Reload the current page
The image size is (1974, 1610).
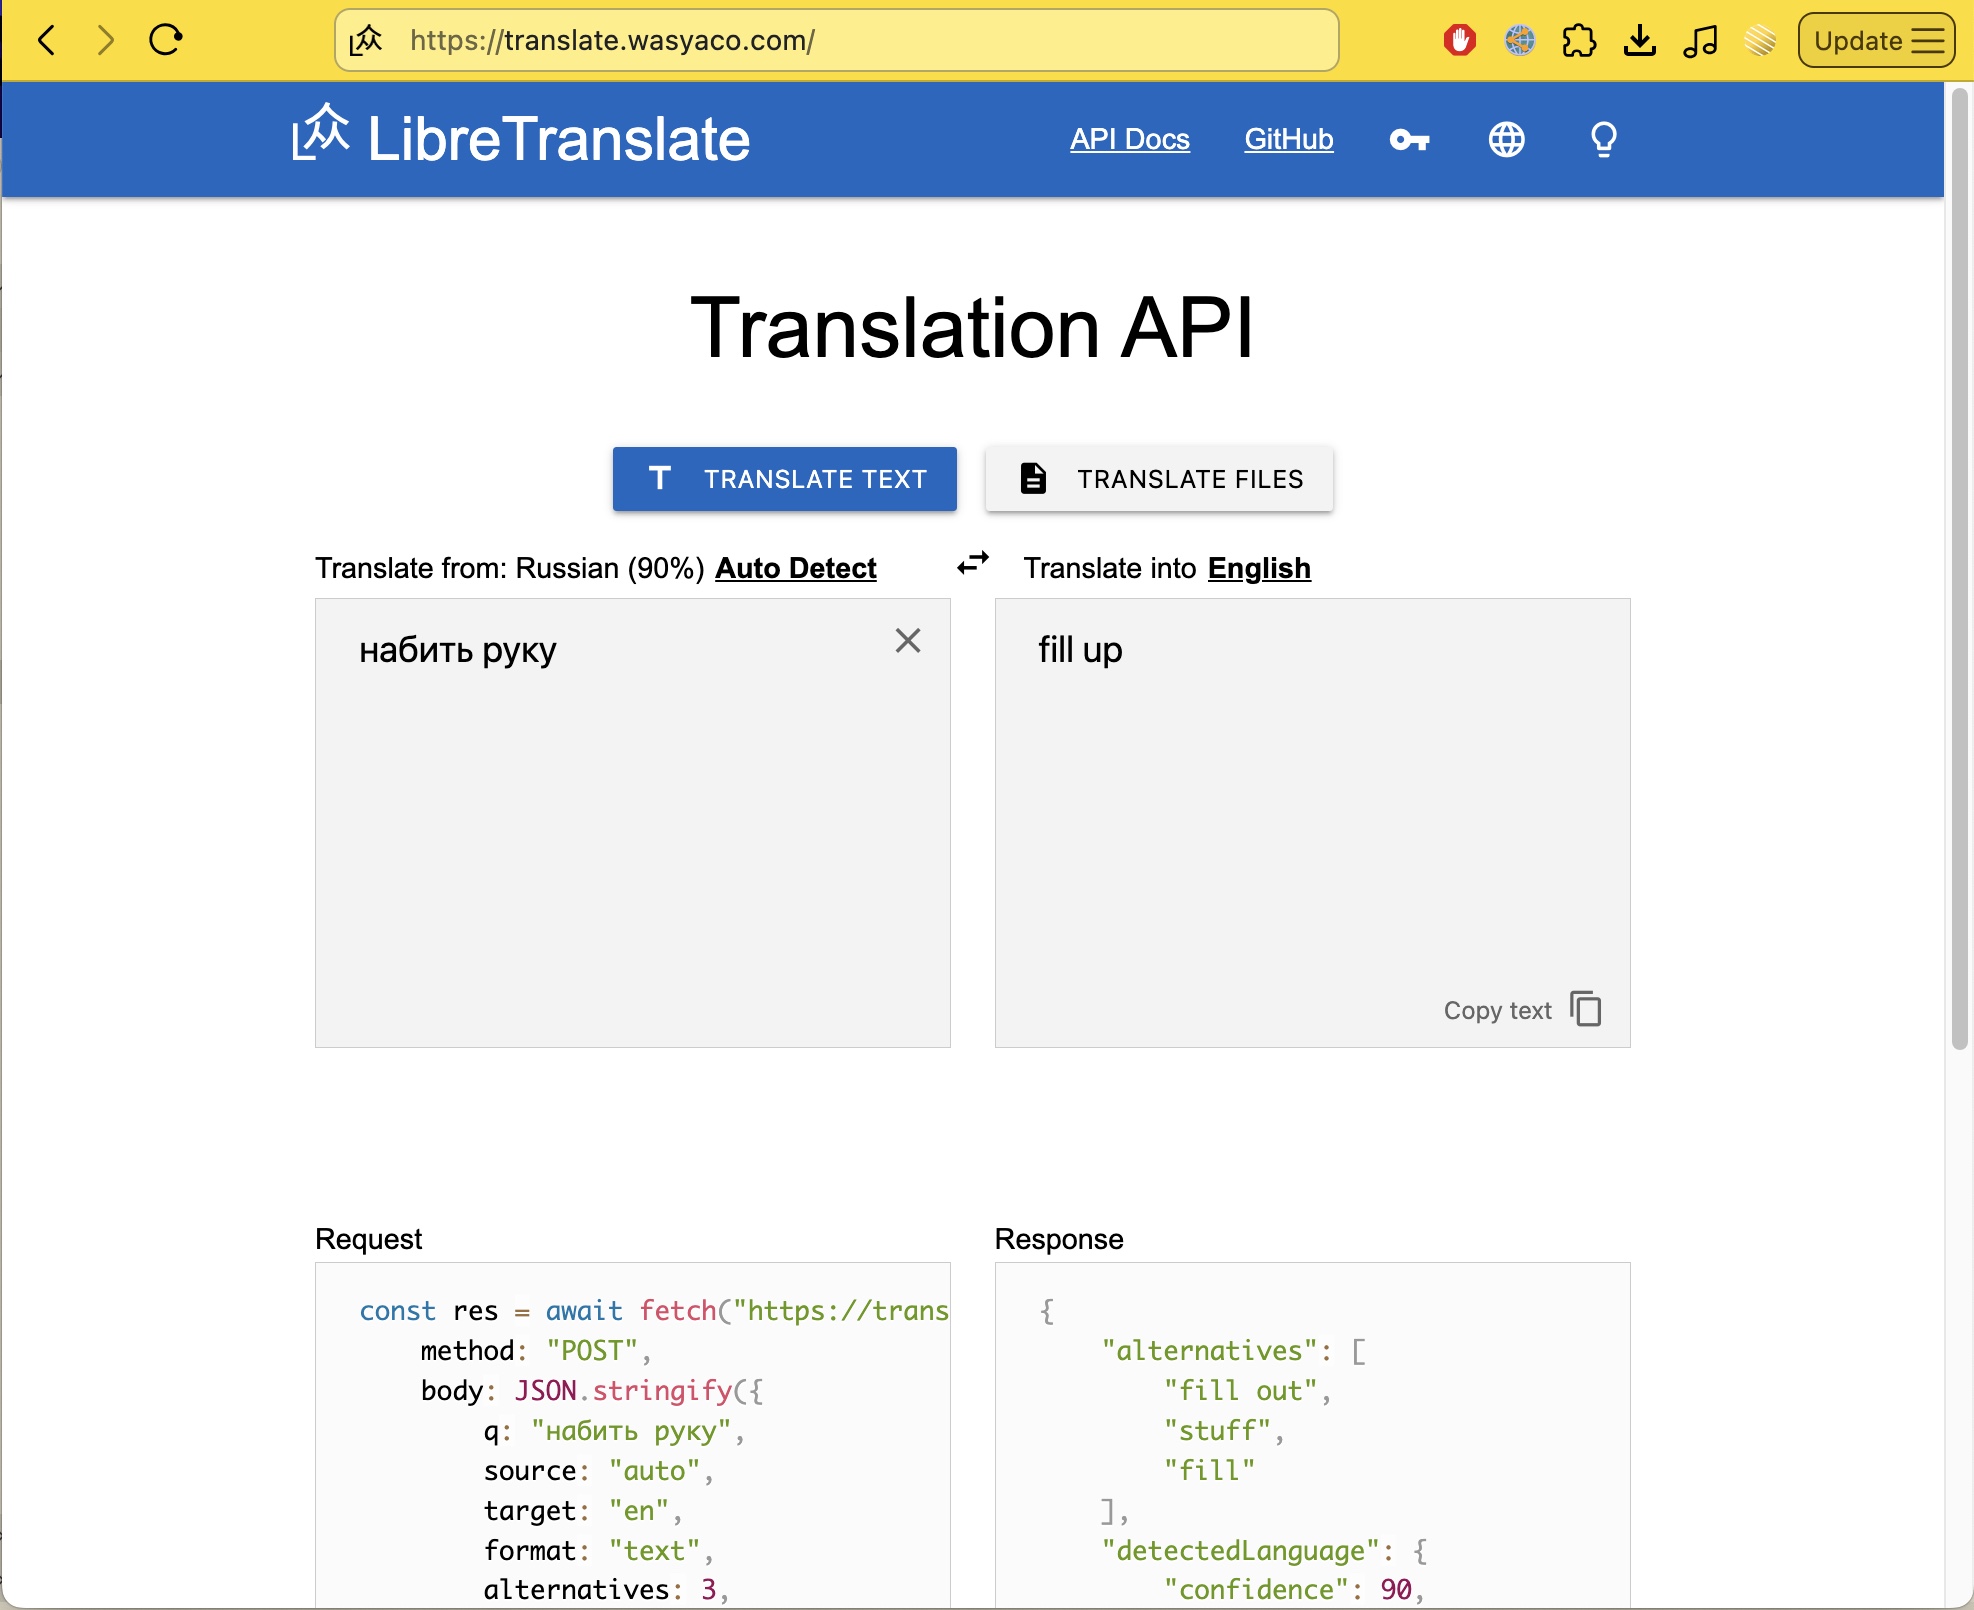coord(164,40)
